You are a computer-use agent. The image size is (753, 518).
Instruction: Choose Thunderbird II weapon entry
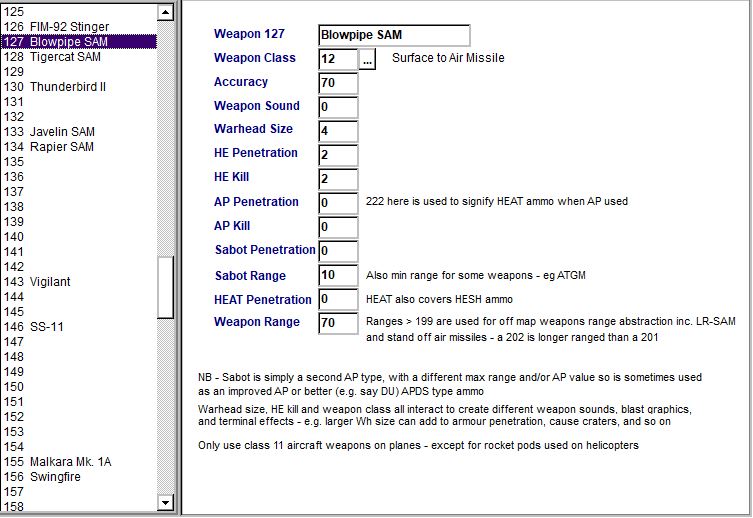click(x=67, y=87)
